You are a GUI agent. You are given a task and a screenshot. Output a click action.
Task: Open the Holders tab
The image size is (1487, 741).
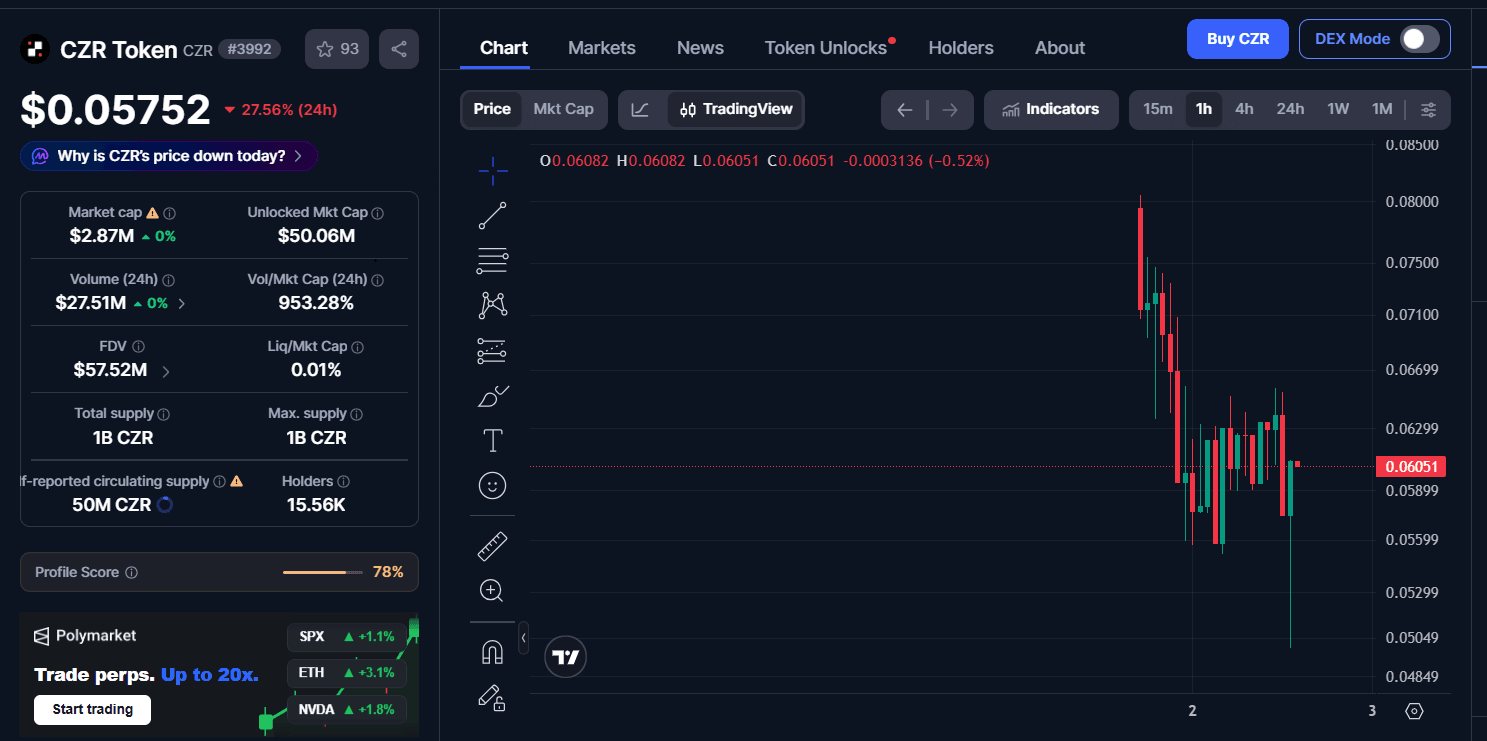961,48
